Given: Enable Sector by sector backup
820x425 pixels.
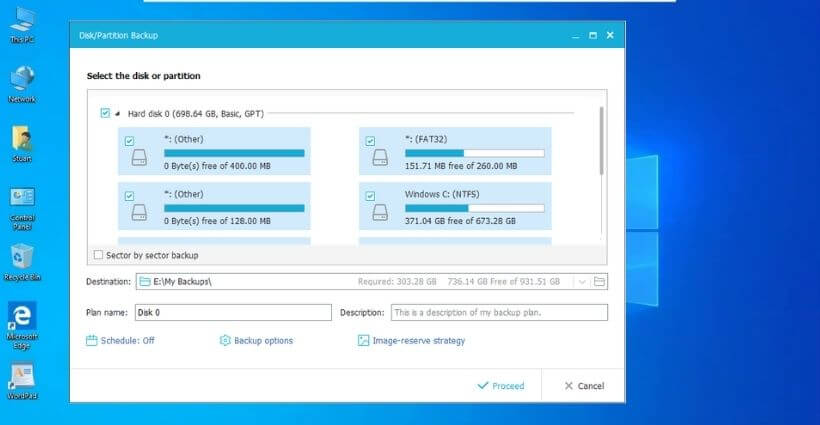Looking at the screenshot, I should tap(98, 255).
